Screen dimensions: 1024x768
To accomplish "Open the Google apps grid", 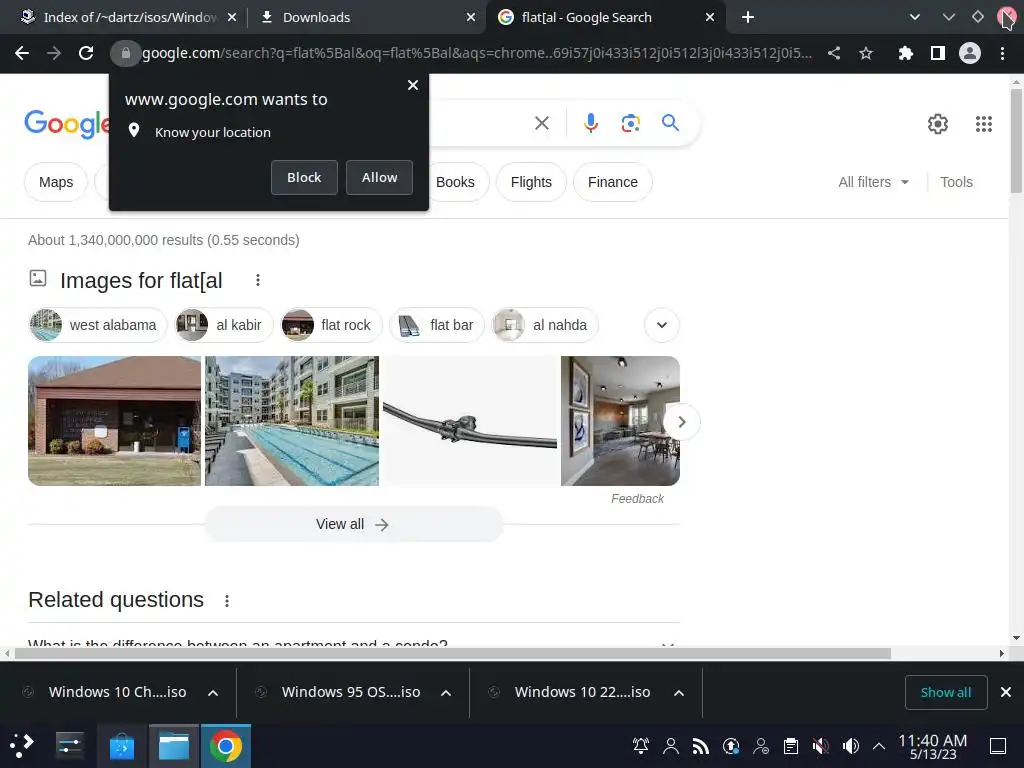I will pos(984,123).
